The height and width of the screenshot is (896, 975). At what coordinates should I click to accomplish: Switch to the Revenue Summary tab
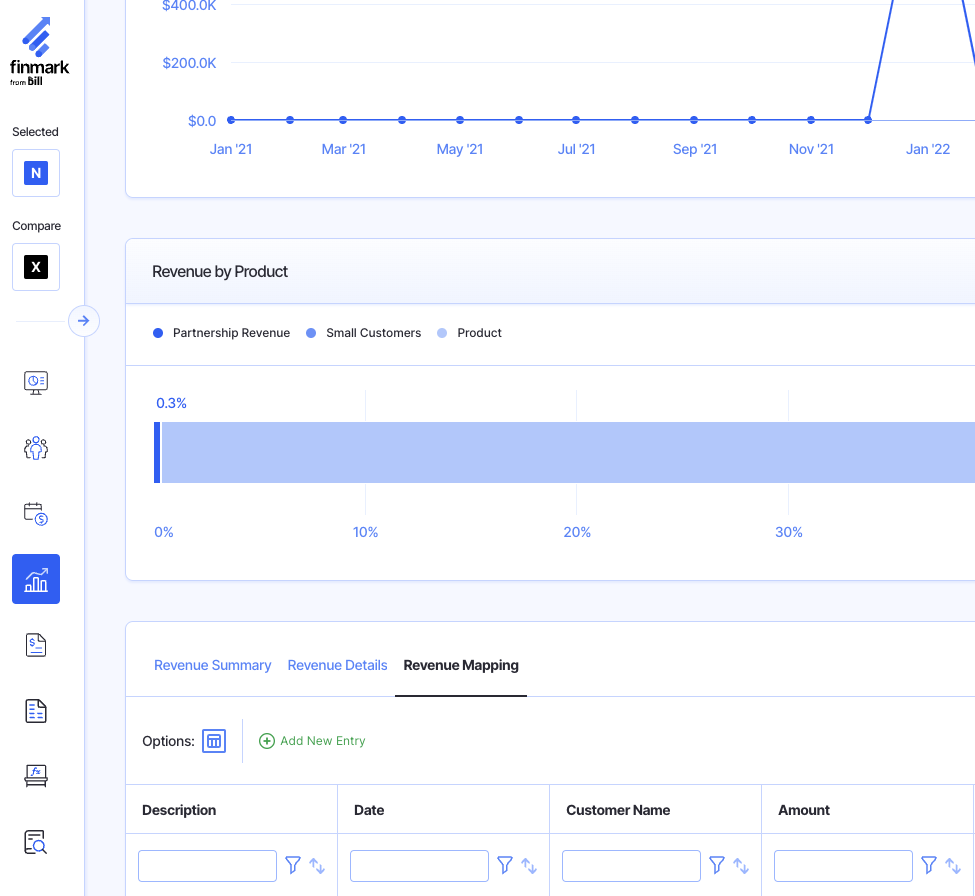coord(213,665)
